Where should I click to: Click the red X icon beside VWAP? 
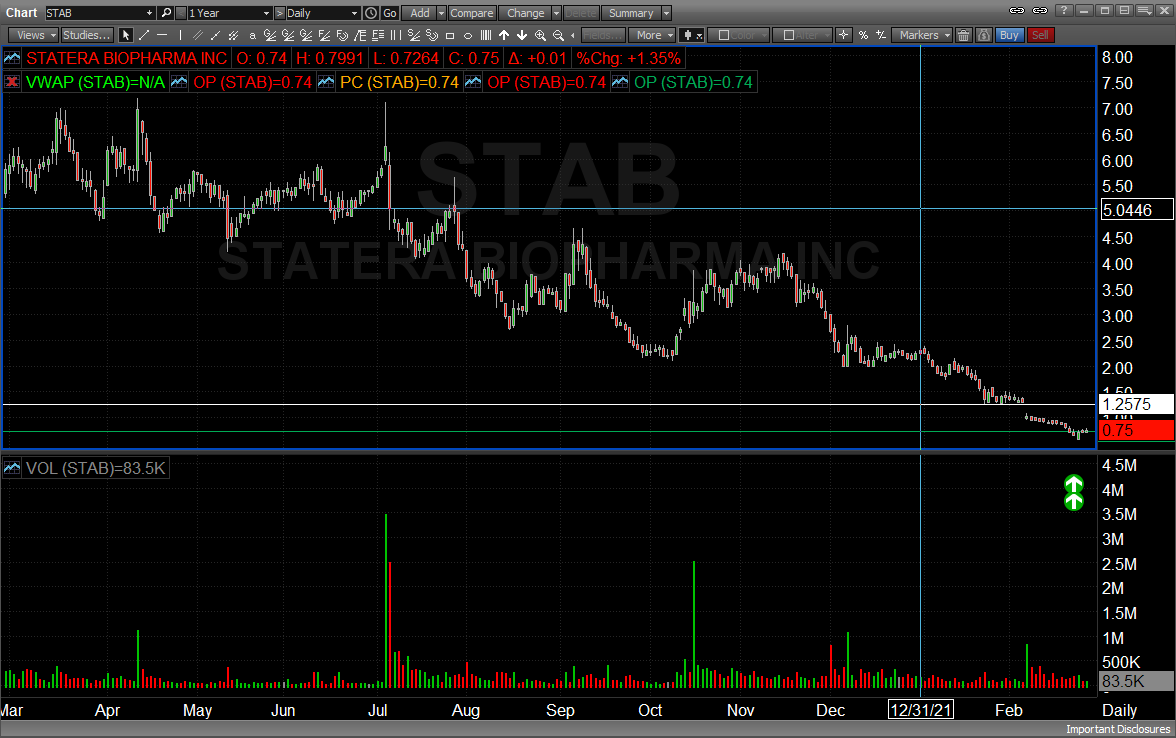click(12, 82)
